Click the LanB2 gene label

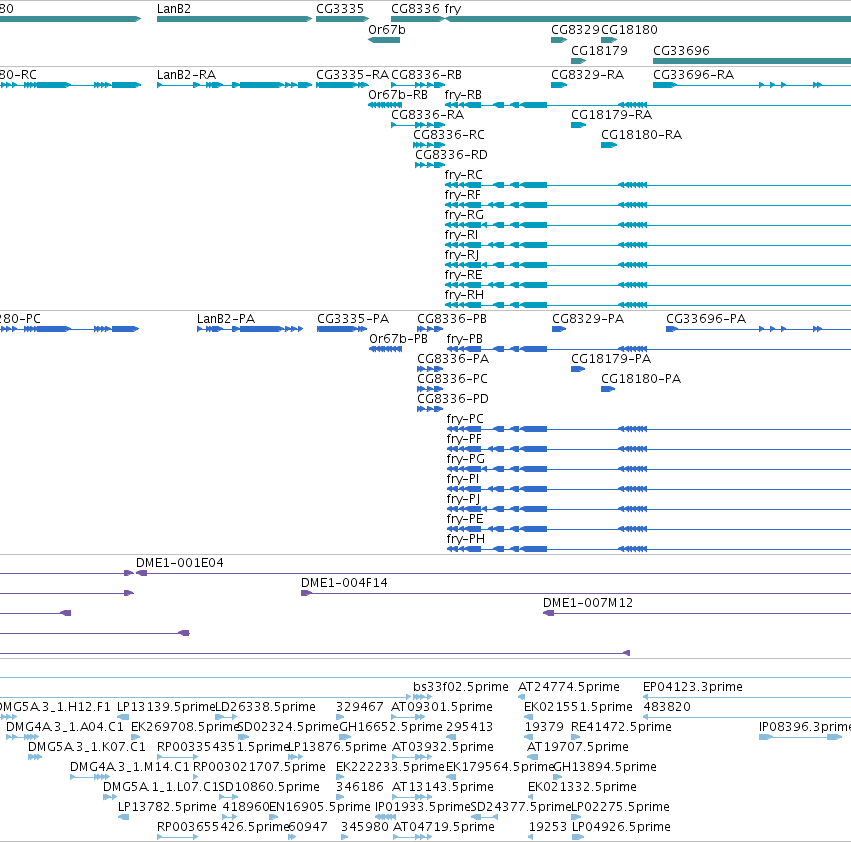[174, 9]
